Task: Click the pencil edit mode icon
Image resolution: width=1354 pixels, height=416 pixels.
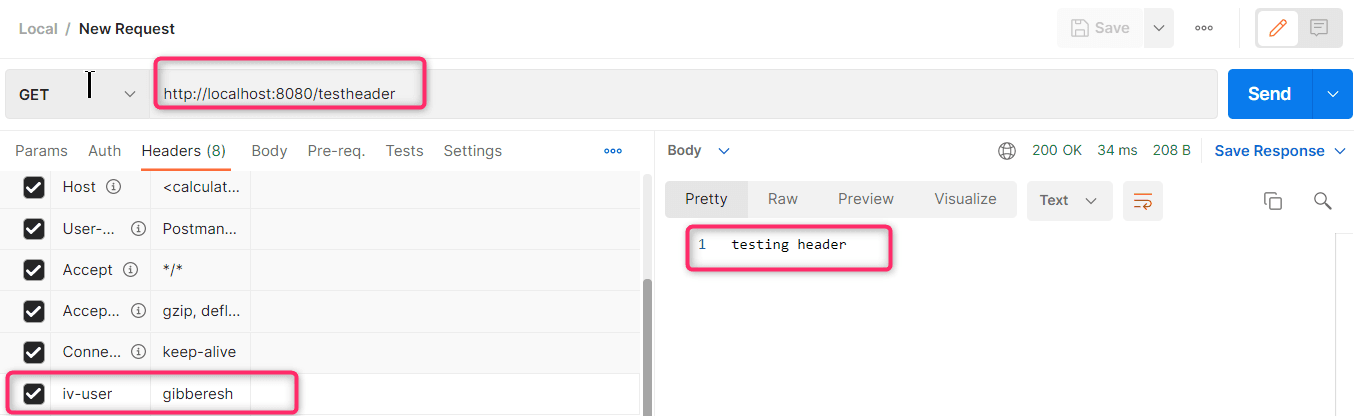Action: 1277,28
